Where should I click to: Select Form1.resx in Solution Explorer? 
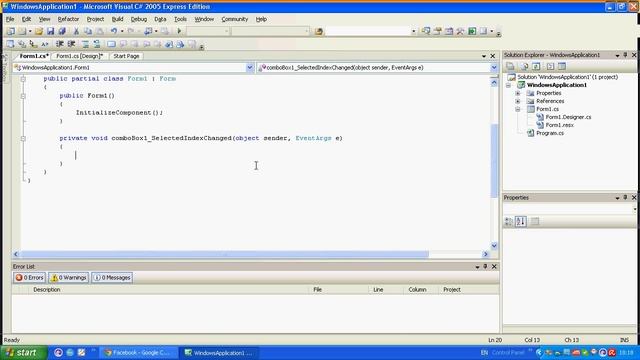[x=560, y=125]
